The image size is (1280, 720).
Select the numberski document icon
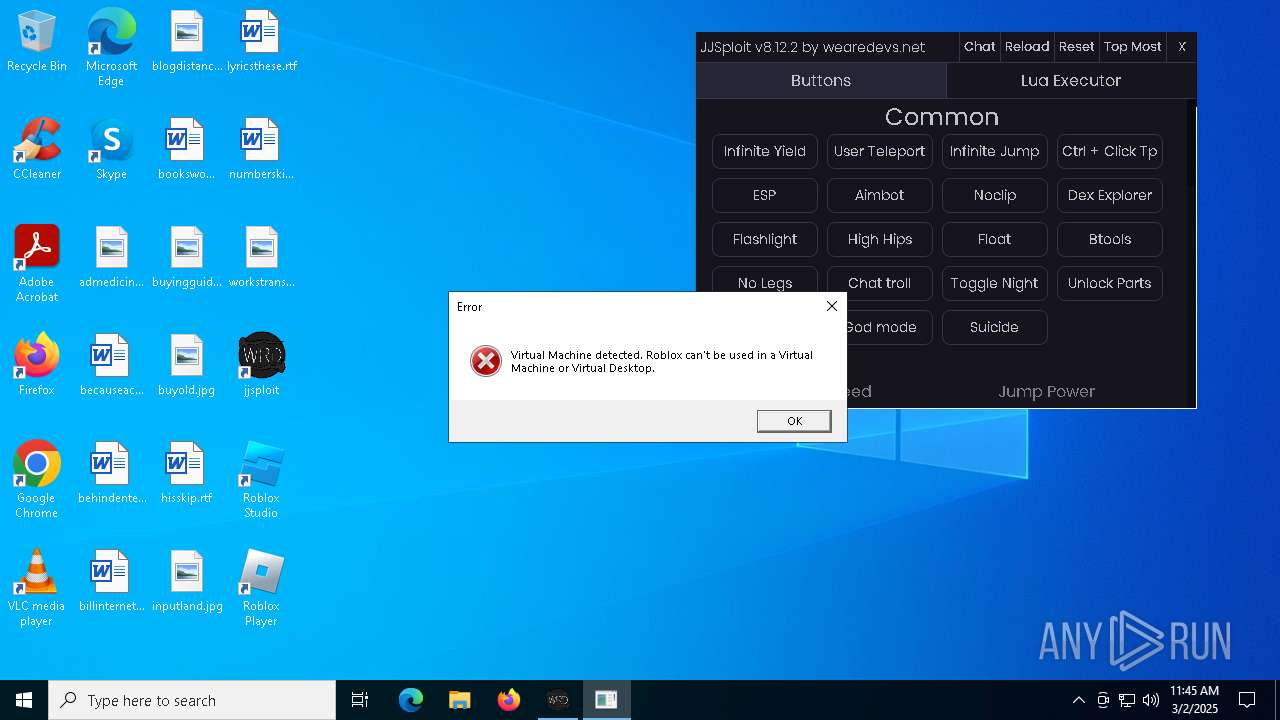pos(261,149)
